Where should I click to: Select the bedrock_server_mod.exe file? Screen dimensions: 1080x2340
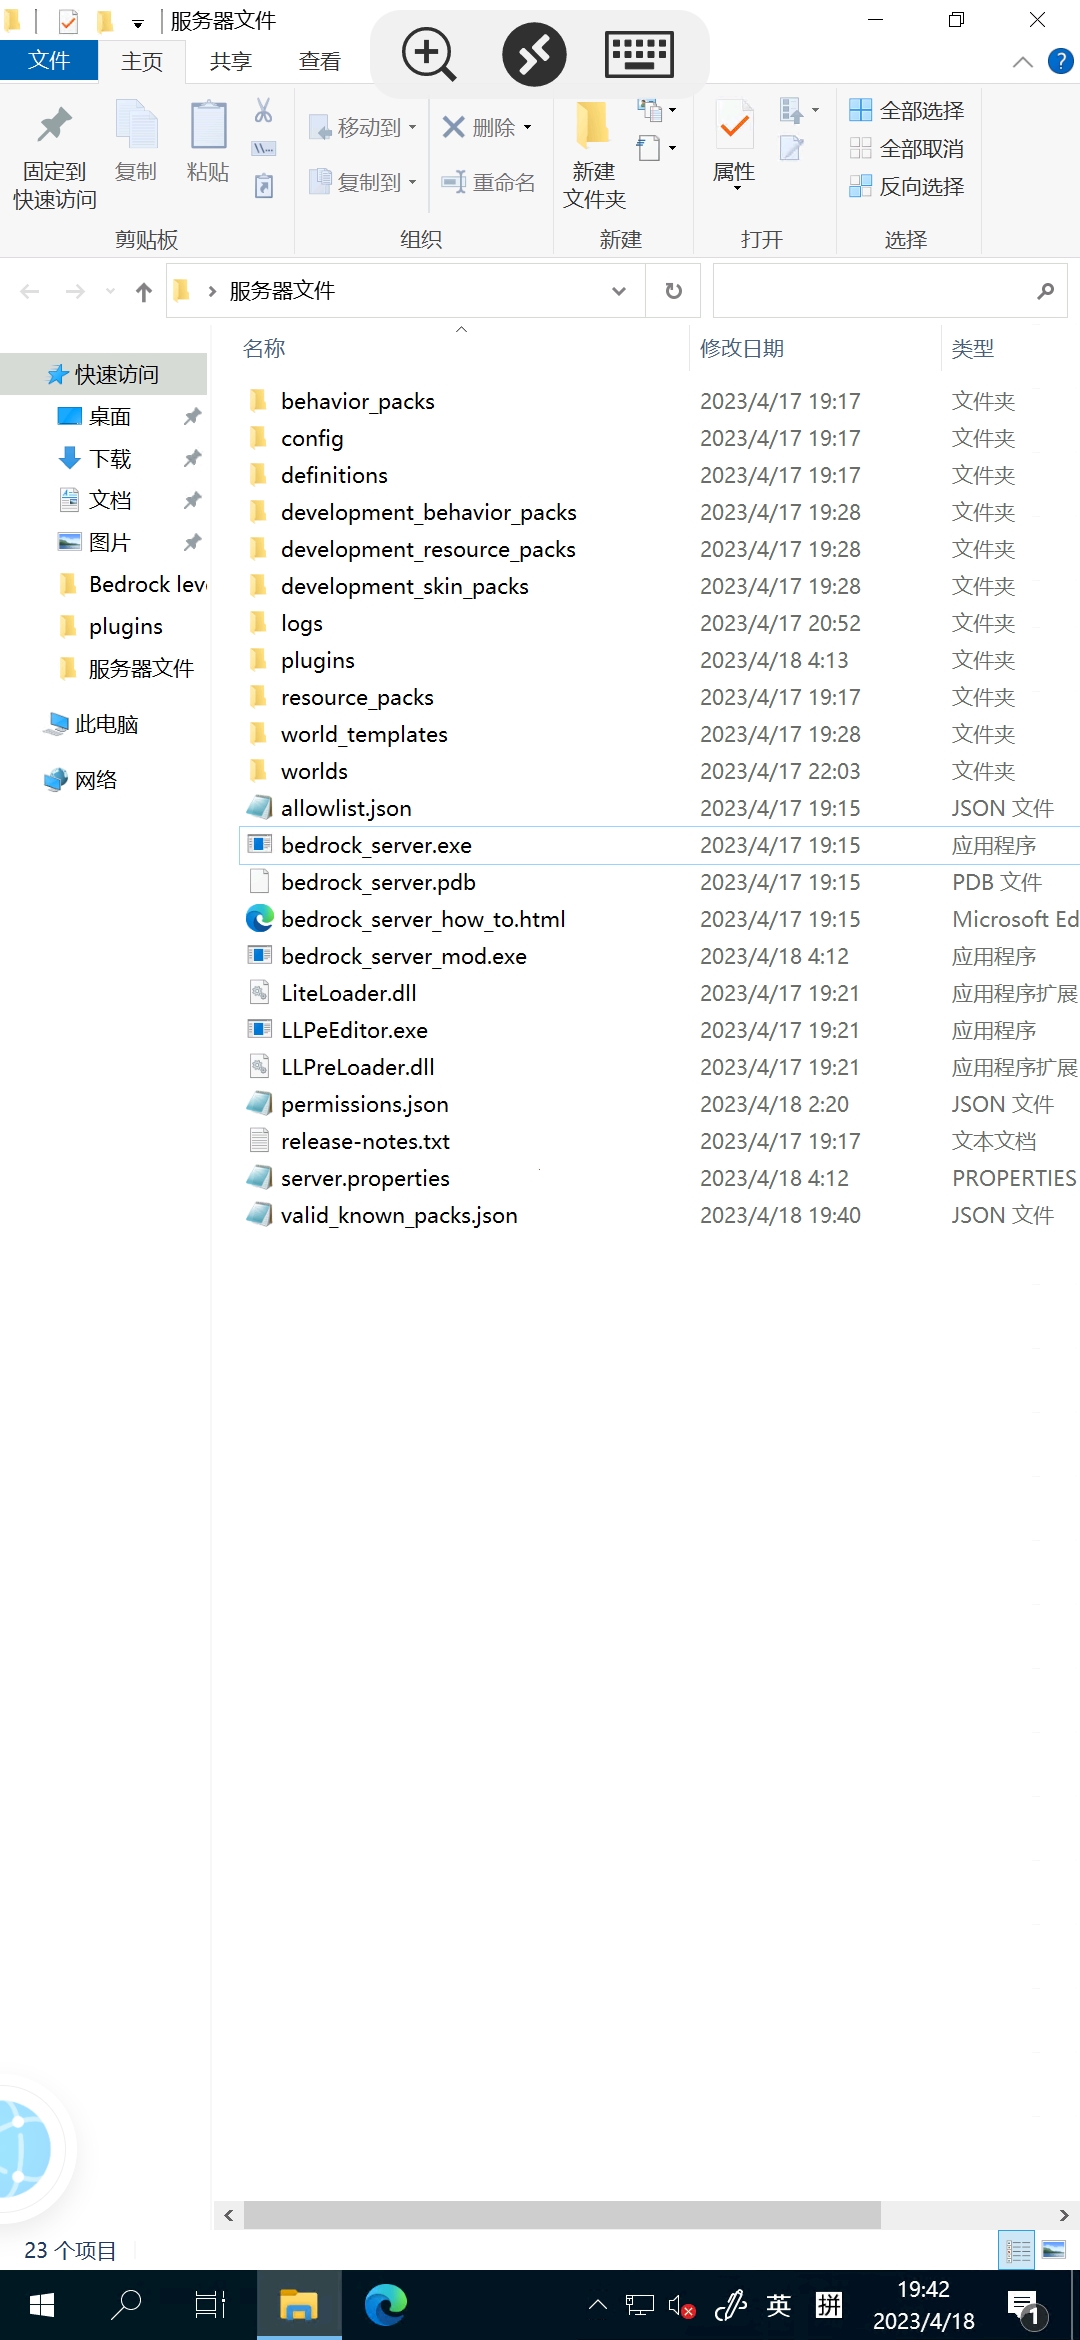(x=404, y=956)
